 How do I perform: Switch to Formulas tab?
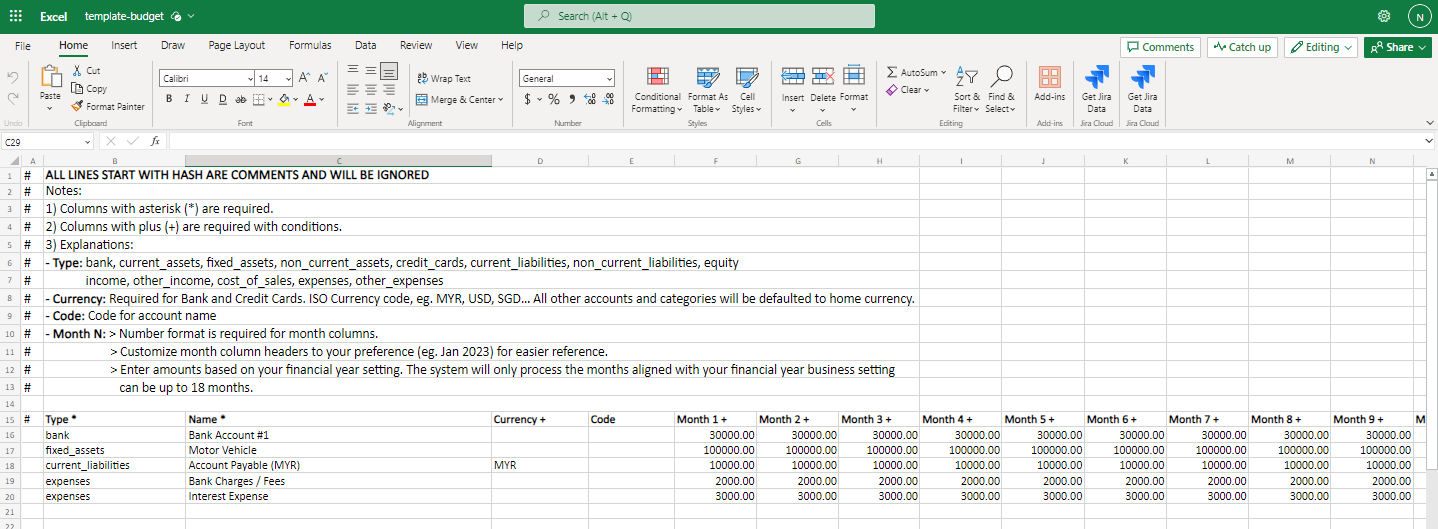(x=310, y=46)
